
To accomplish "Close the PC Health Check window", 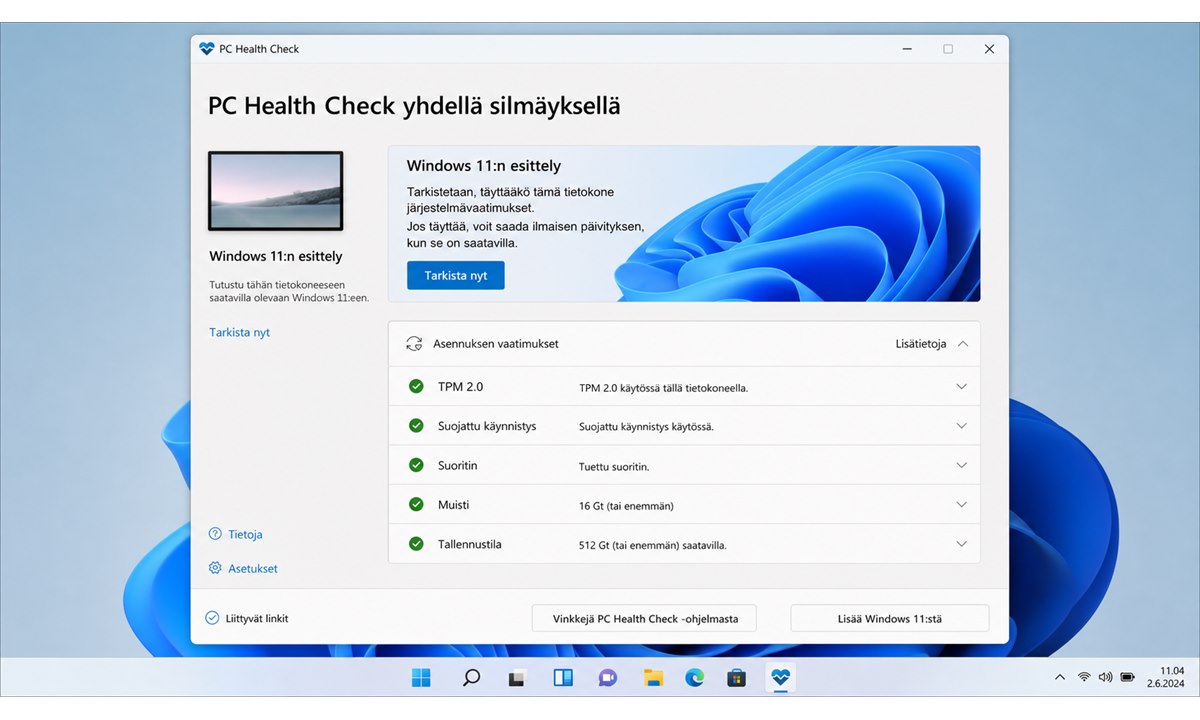I will click(x=989, y=49).
